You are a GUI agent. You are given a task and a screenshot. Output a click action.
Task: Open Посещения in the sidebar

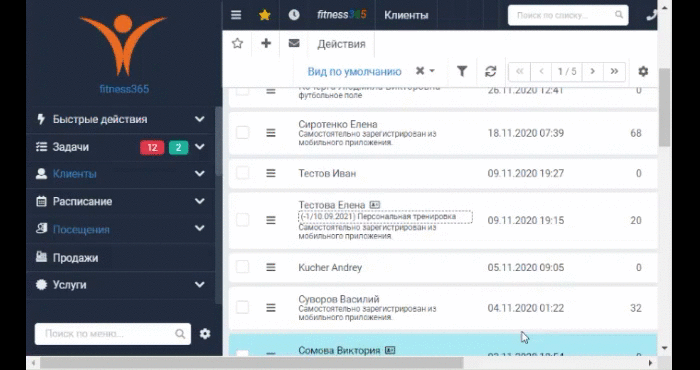coord(81,229)
